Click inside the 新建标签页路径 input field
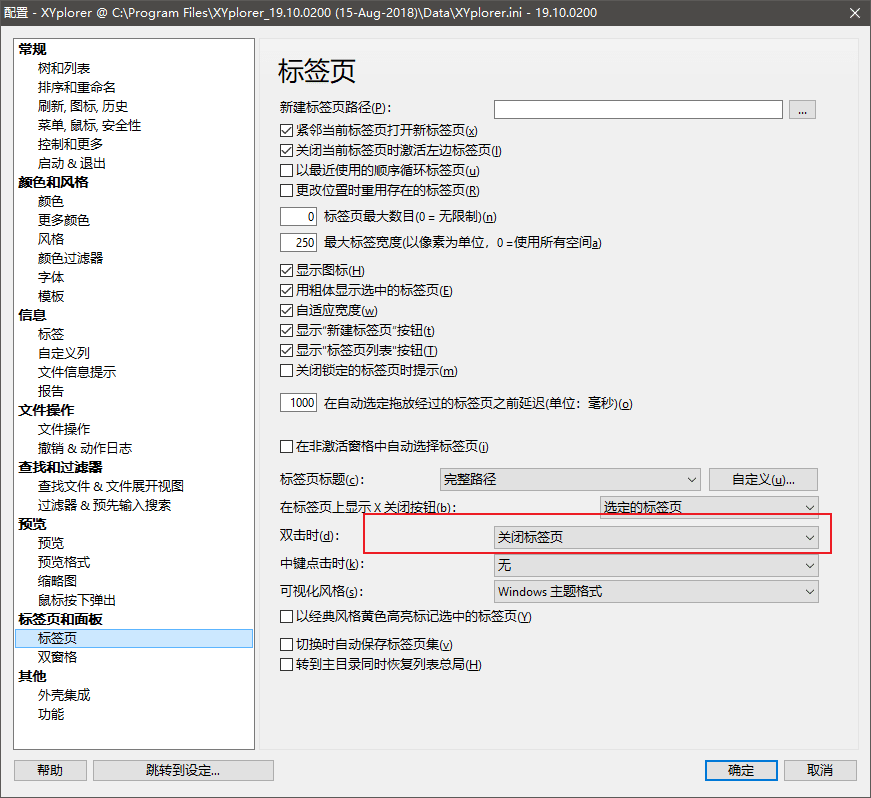The height and width of the screenshot is (798, 871). pyautogui.click(x=637, y=109)
